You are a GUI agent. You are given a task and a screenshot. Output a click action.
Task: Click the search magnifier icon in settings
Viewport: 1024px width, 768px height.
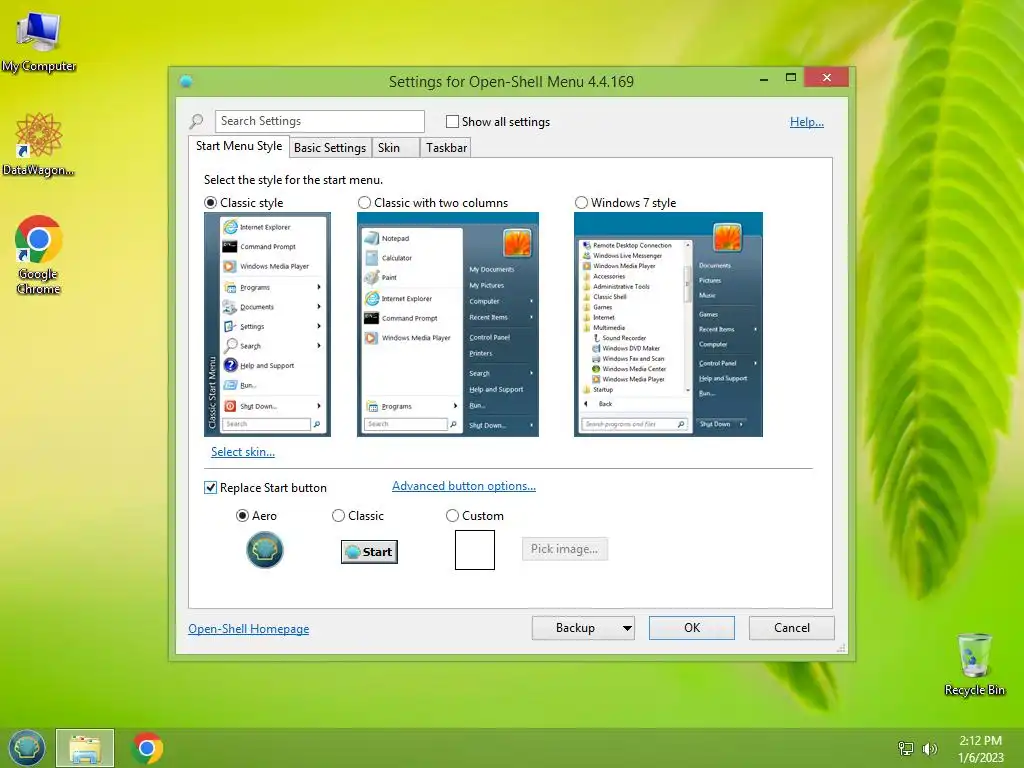197,121
